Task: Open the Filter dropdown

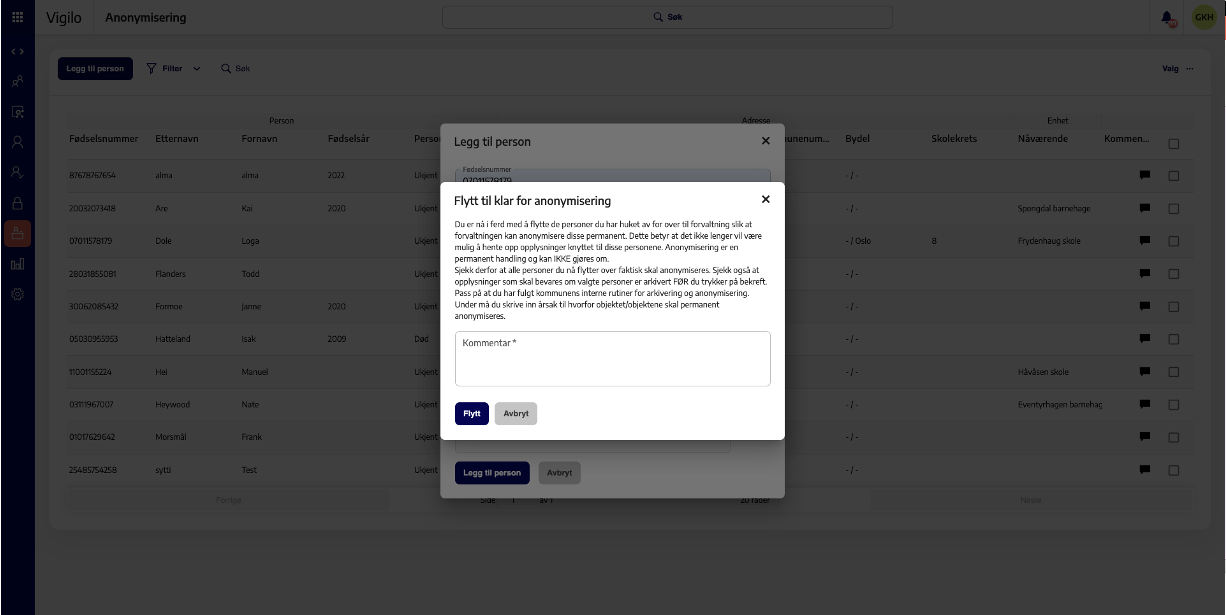Action: tap(173, 69)
